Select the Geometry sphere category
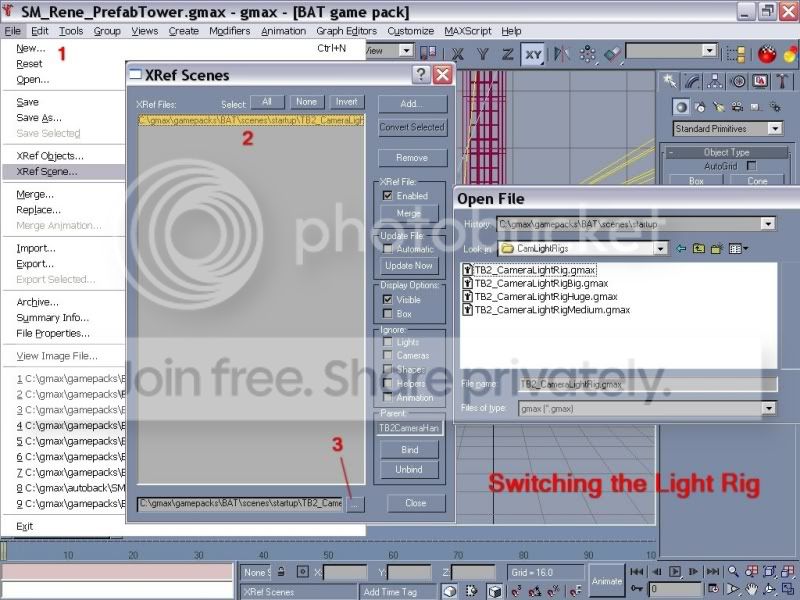 point(681,107)
